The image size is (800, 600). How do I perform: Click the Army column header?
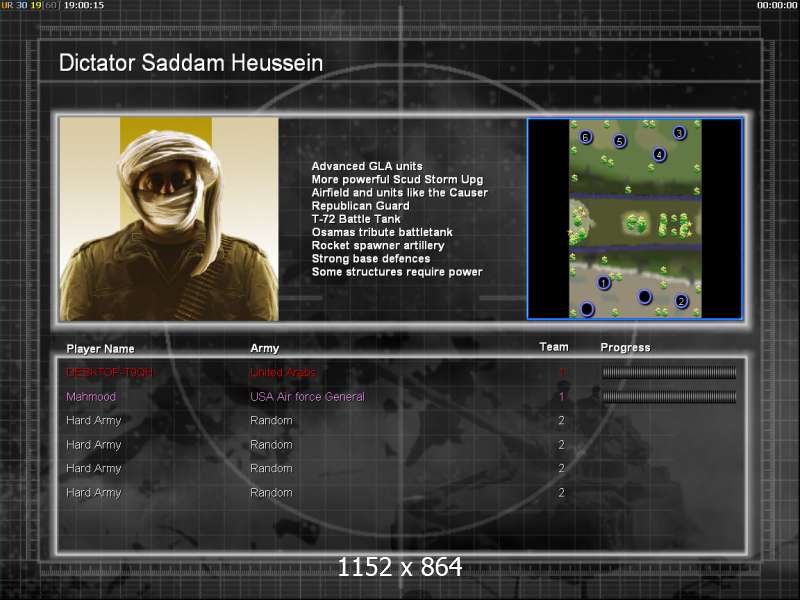(x=264, y=348)
